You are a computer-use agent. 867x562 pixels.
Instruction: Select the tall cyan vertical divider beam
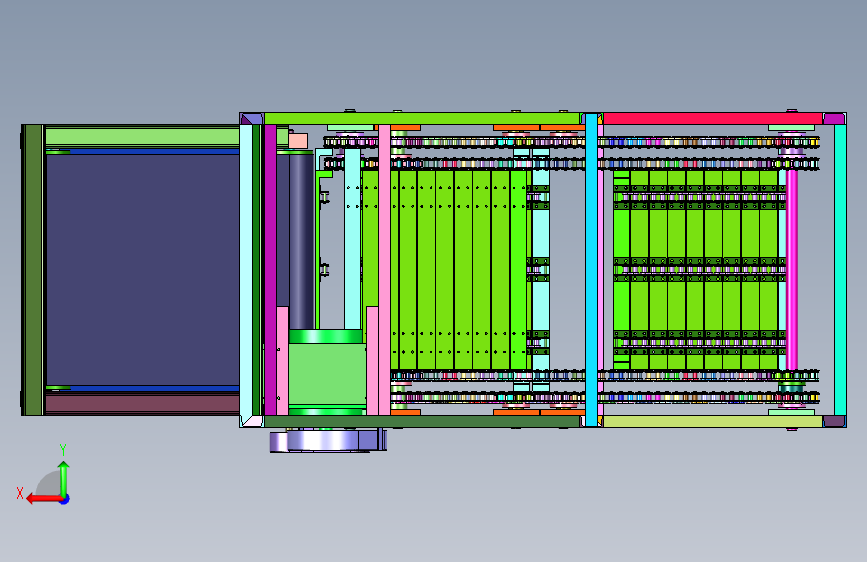coord(591,269)
